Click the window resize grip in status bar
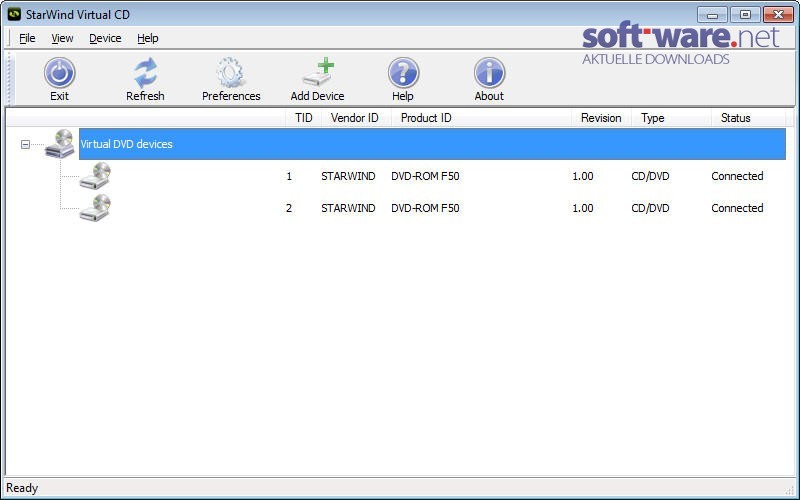800x500 pixels. tap(789, 491)
